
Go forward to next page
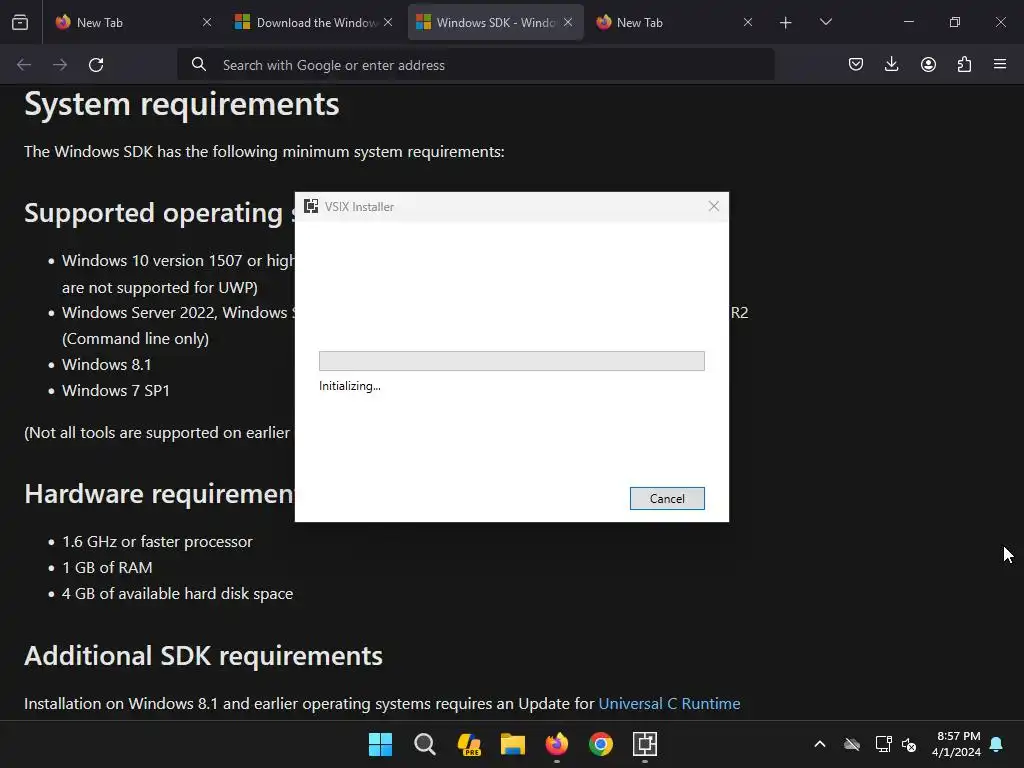tap(60, 65)
